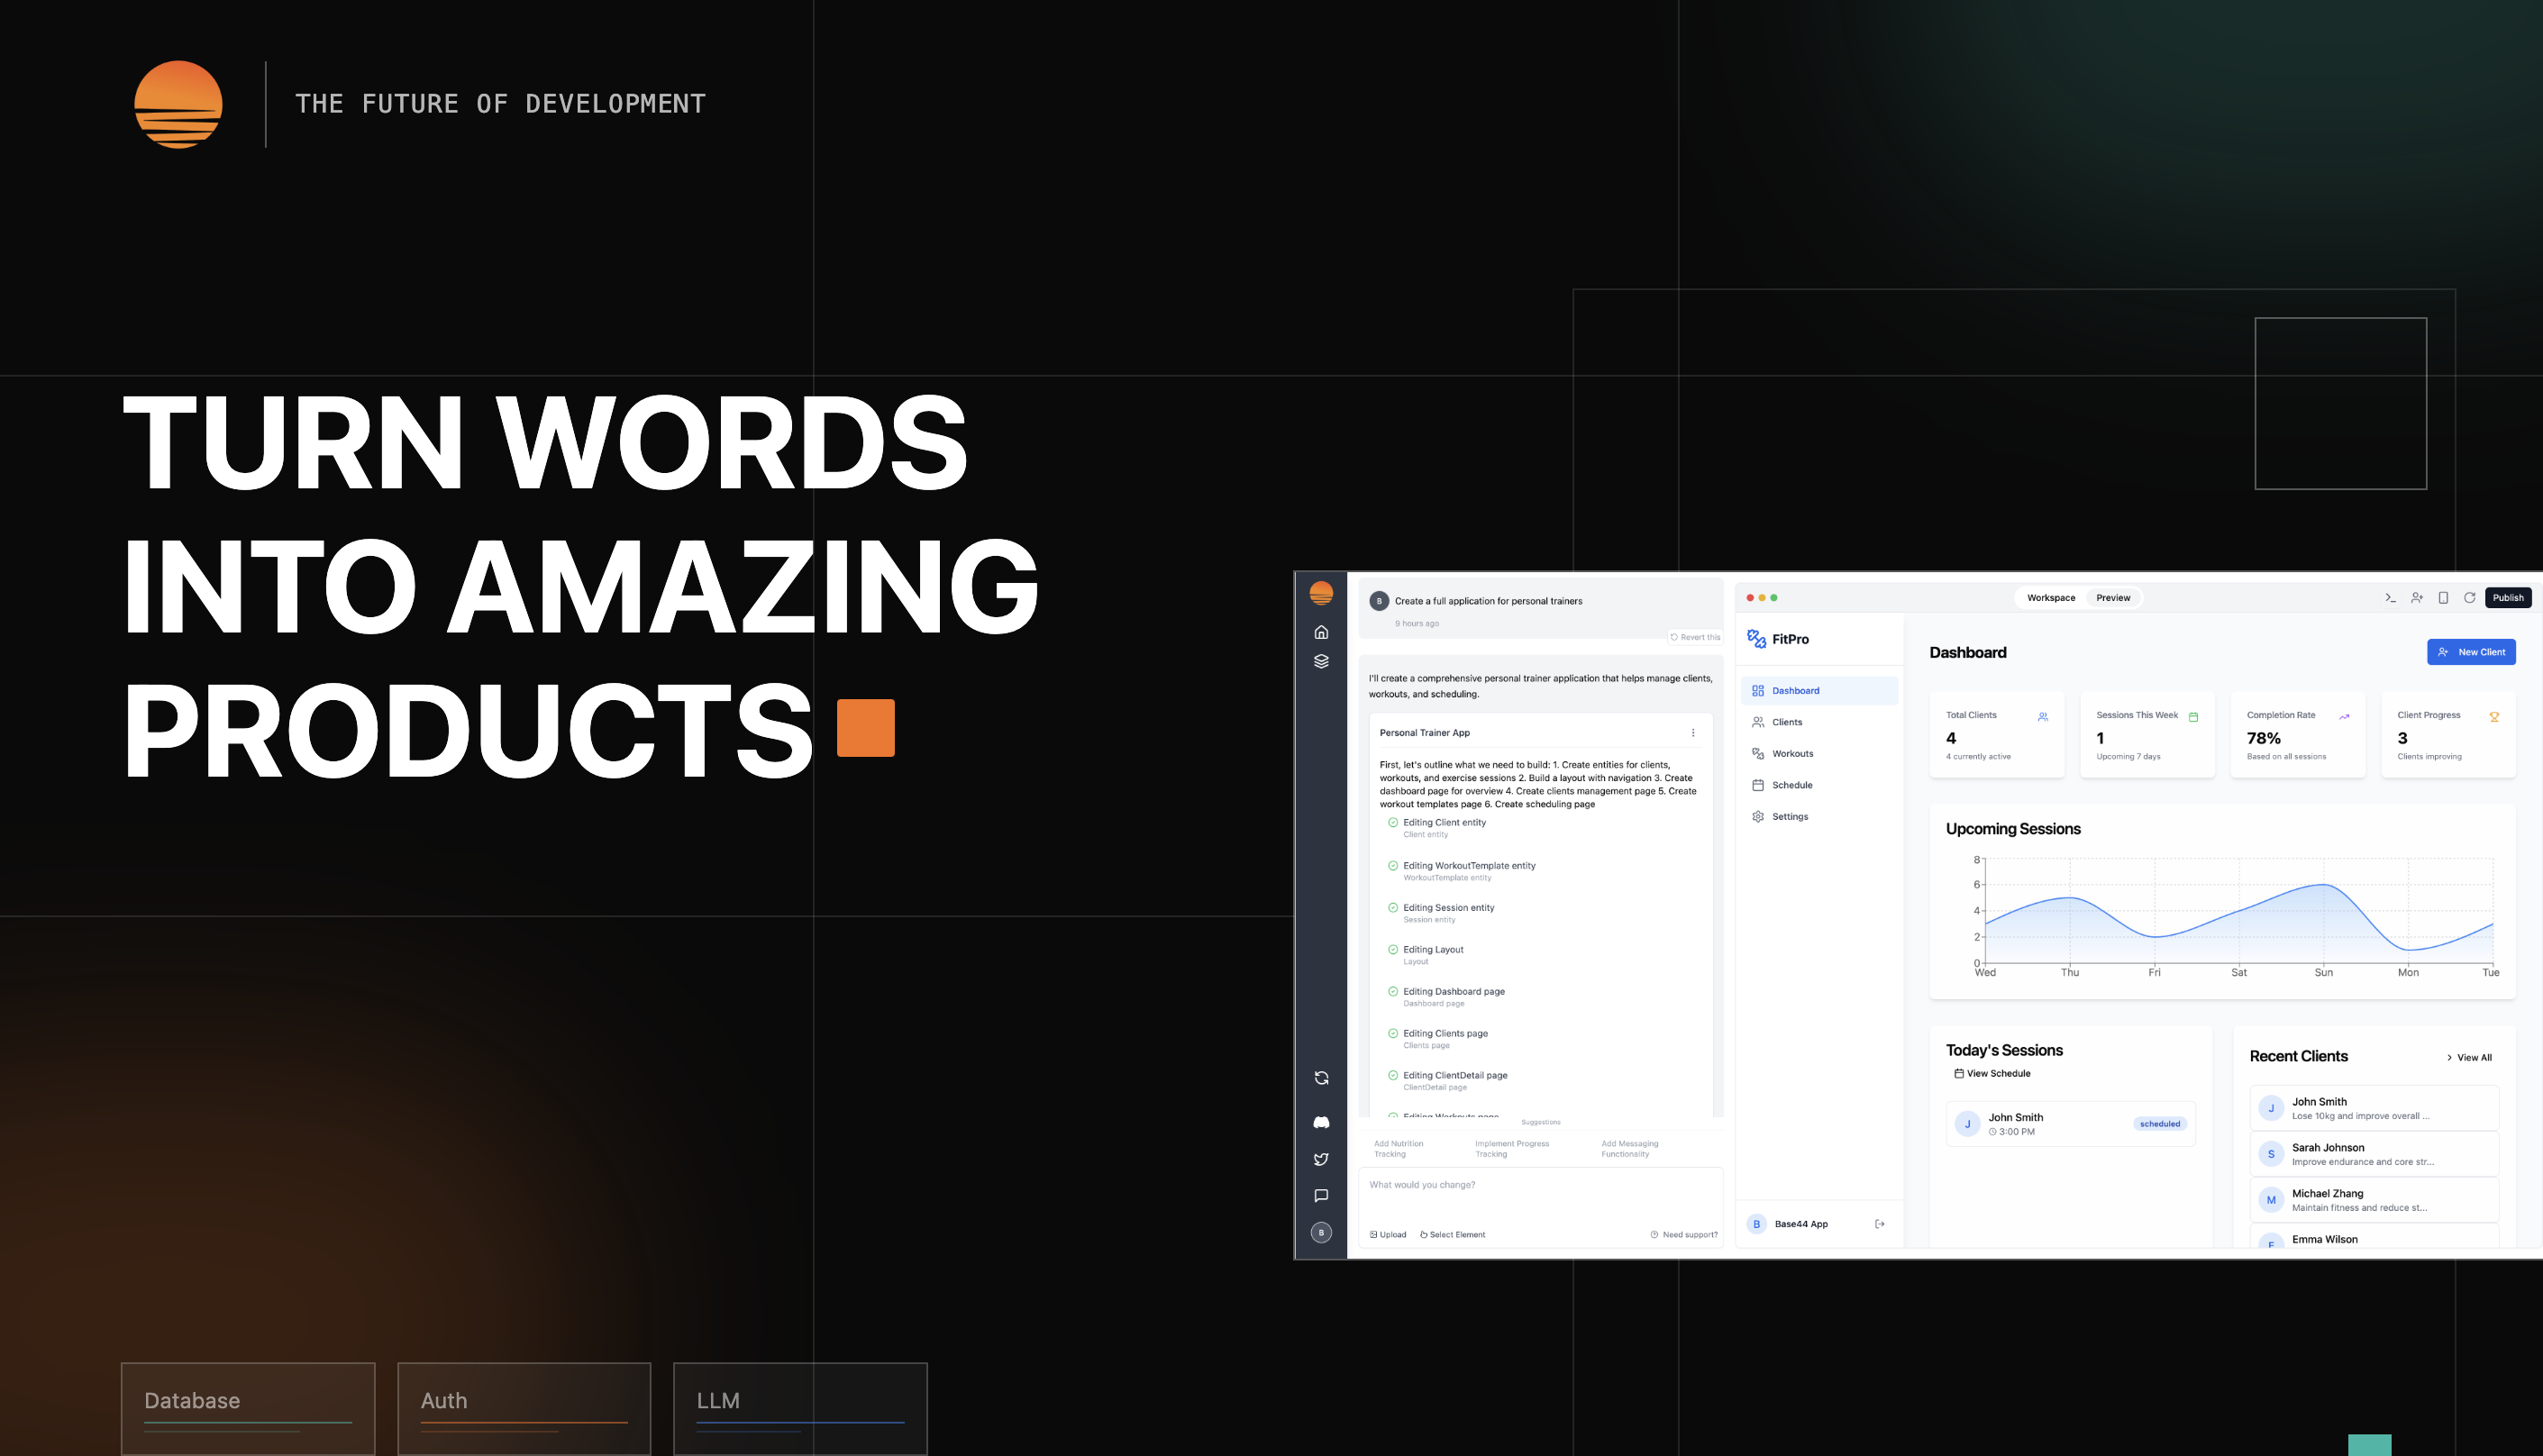Click the refresh preview icon
The height and width of the screenshot is (1456, 2543).
click(2469, 598)
